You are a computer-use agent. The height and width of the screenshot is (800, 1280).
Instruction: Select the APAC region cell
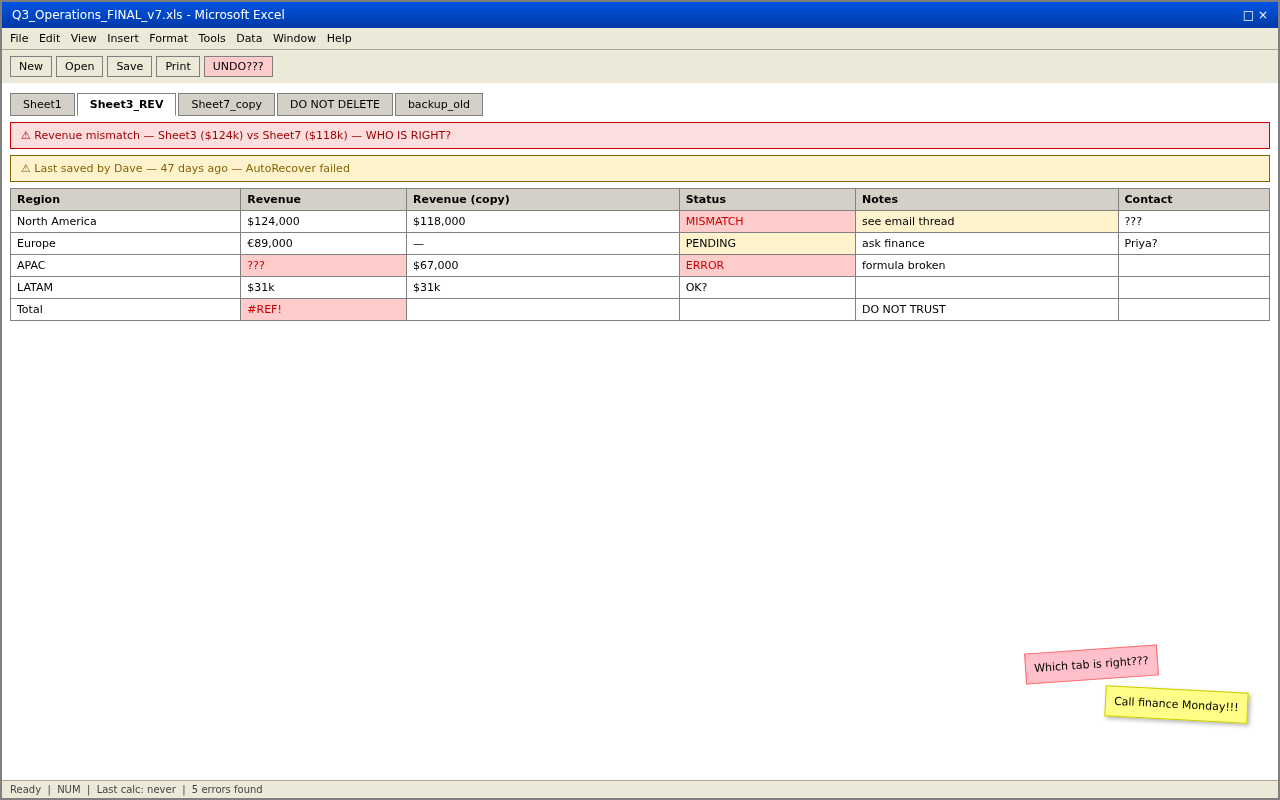(126, 266)
